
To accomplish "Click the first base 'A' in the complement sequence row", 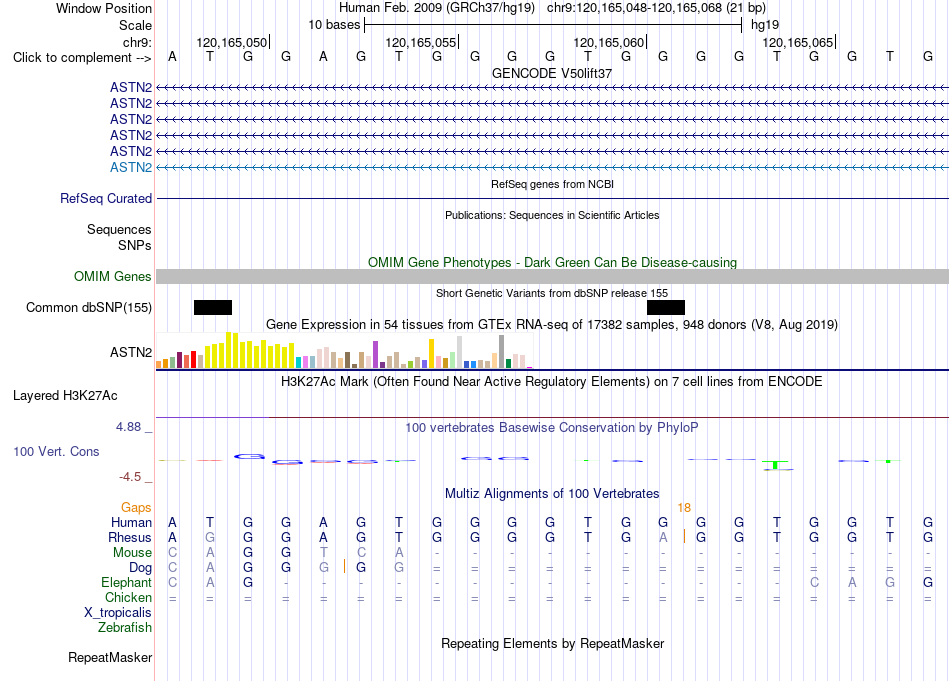I will (x=172, y=56).
